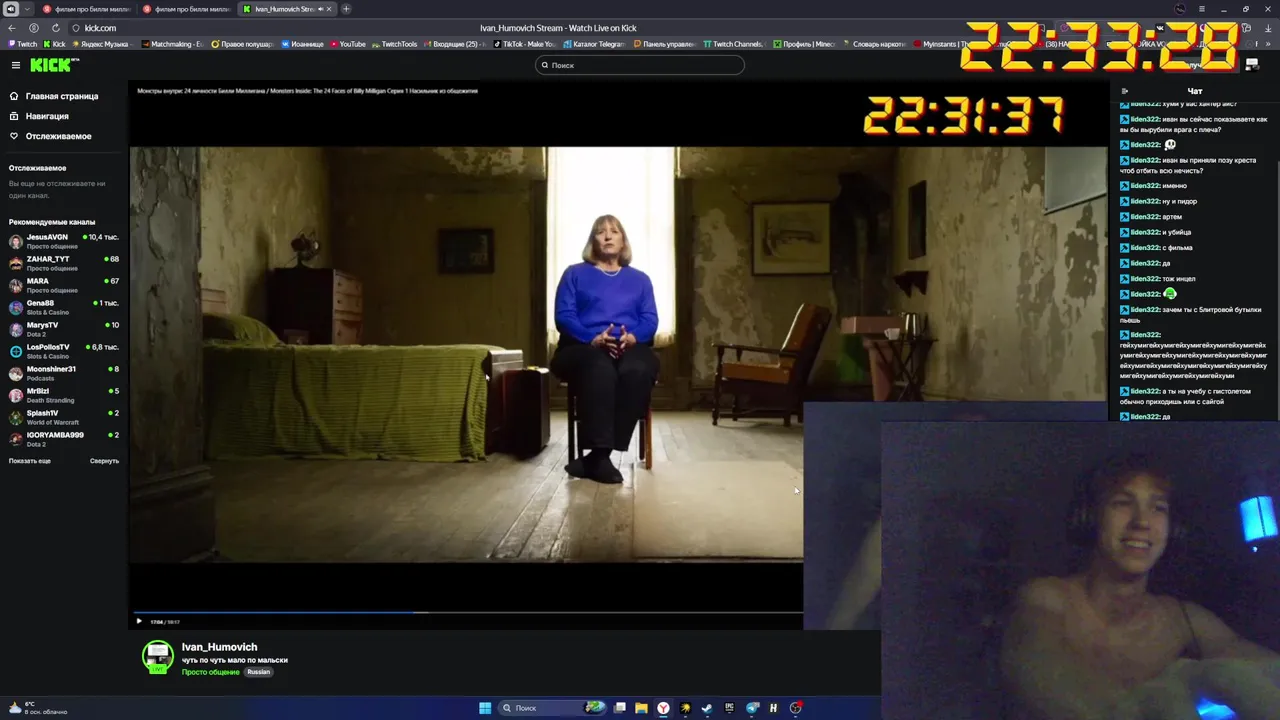1280x720 pixels.
Task: Open Steam from taskbar
Action: 707,708
